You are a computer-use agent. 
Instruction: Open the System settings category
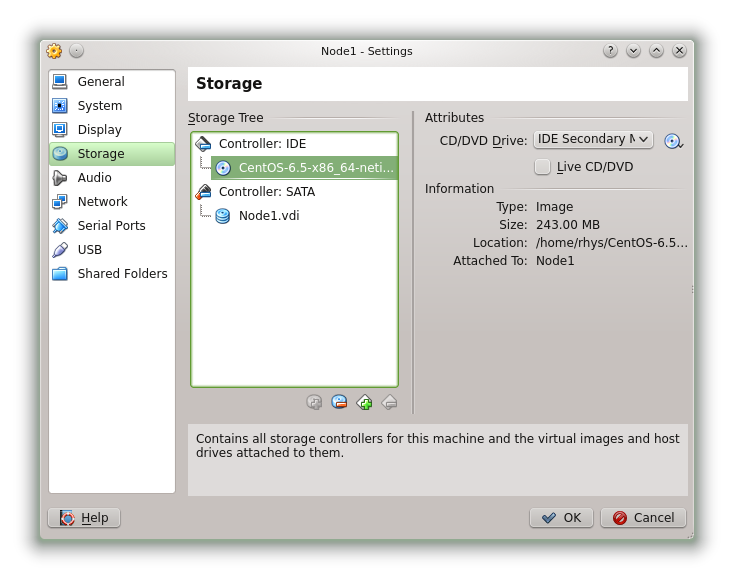click(x=111, y=106)
